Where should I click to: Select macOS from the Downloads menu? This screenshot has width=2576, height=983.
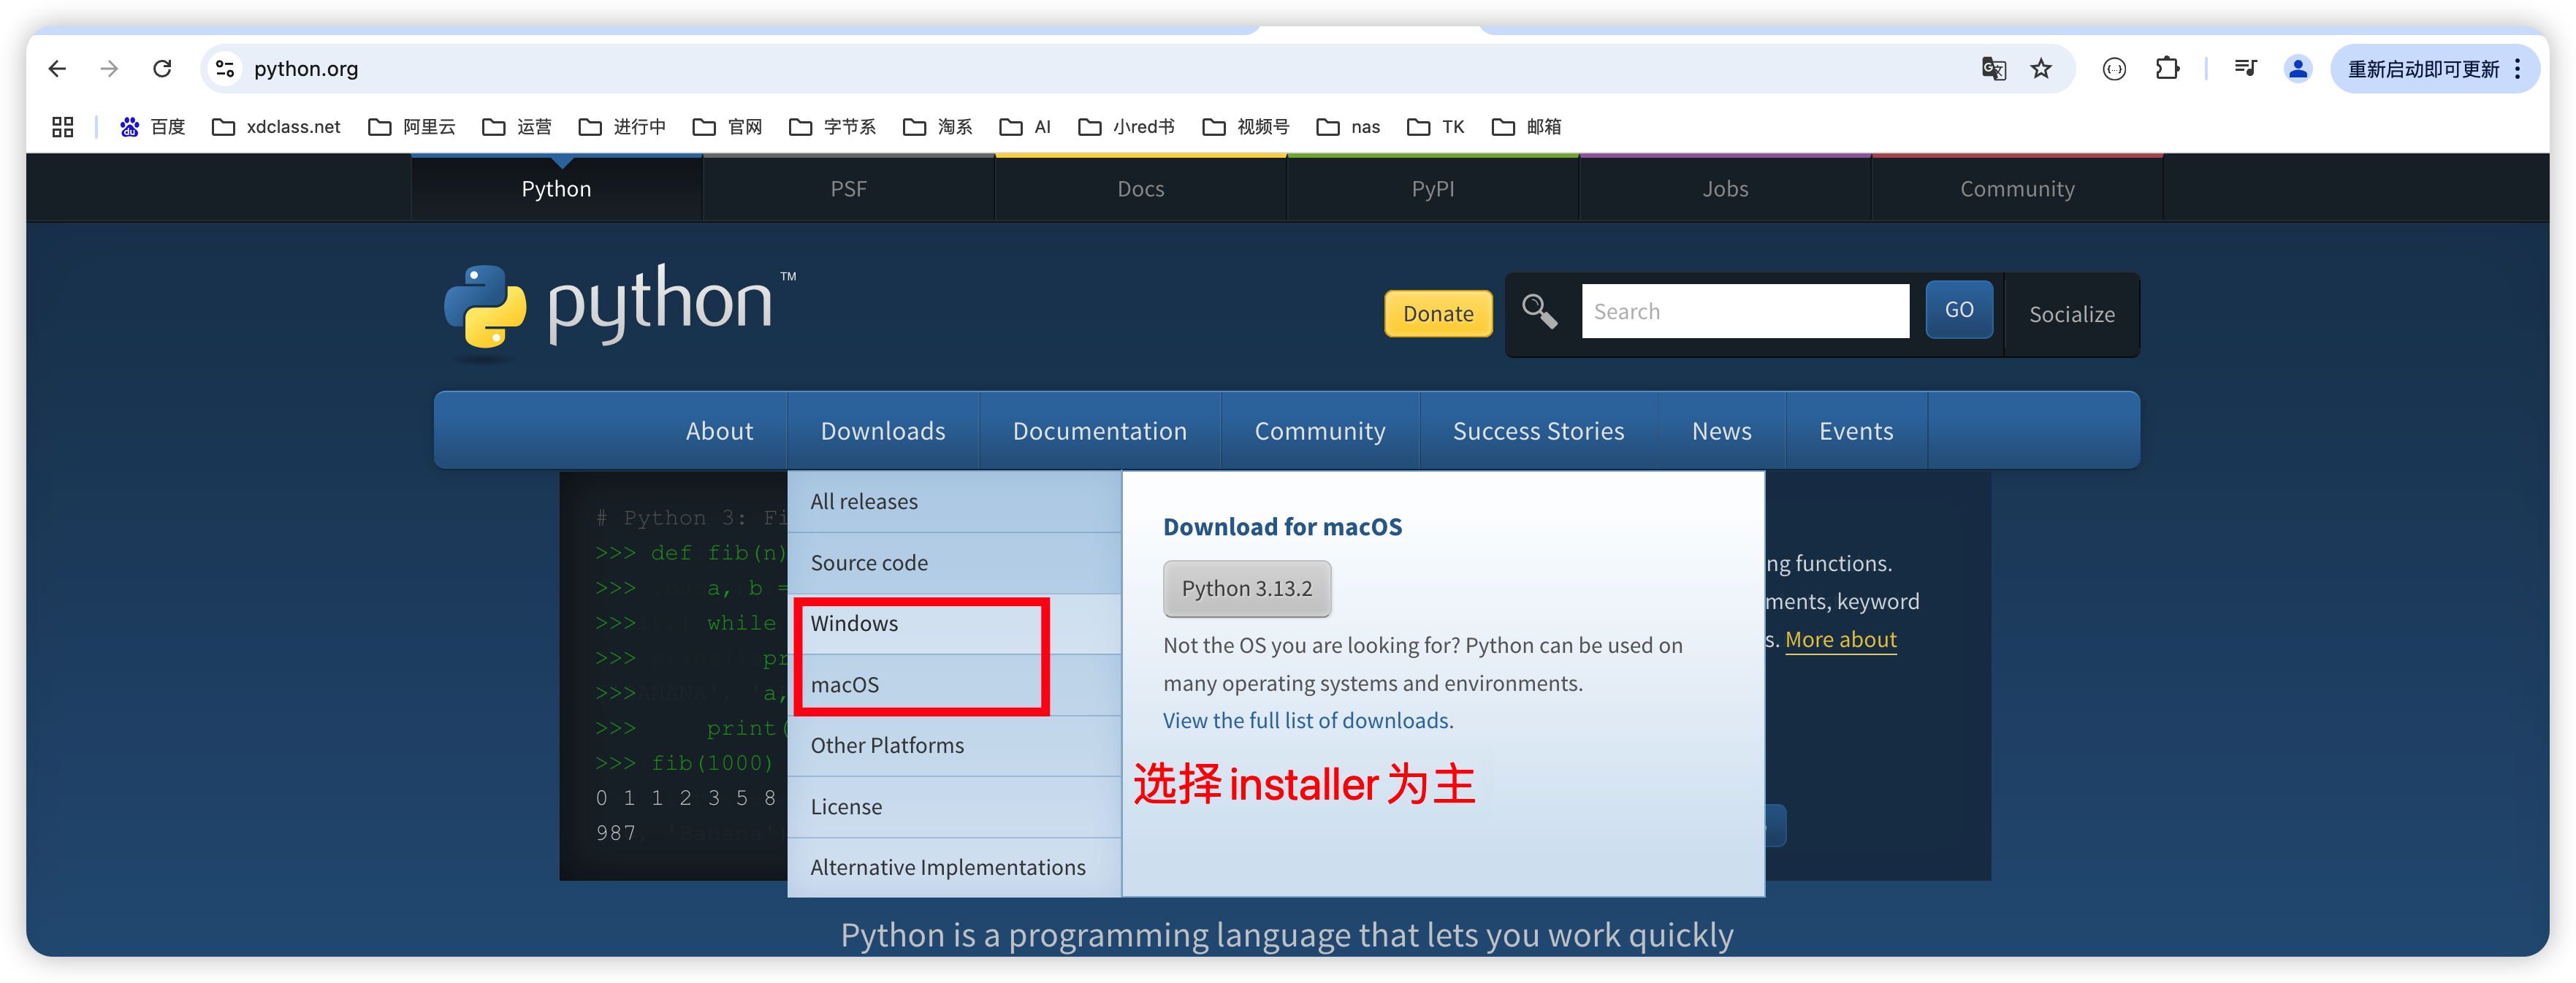point(845,685)
